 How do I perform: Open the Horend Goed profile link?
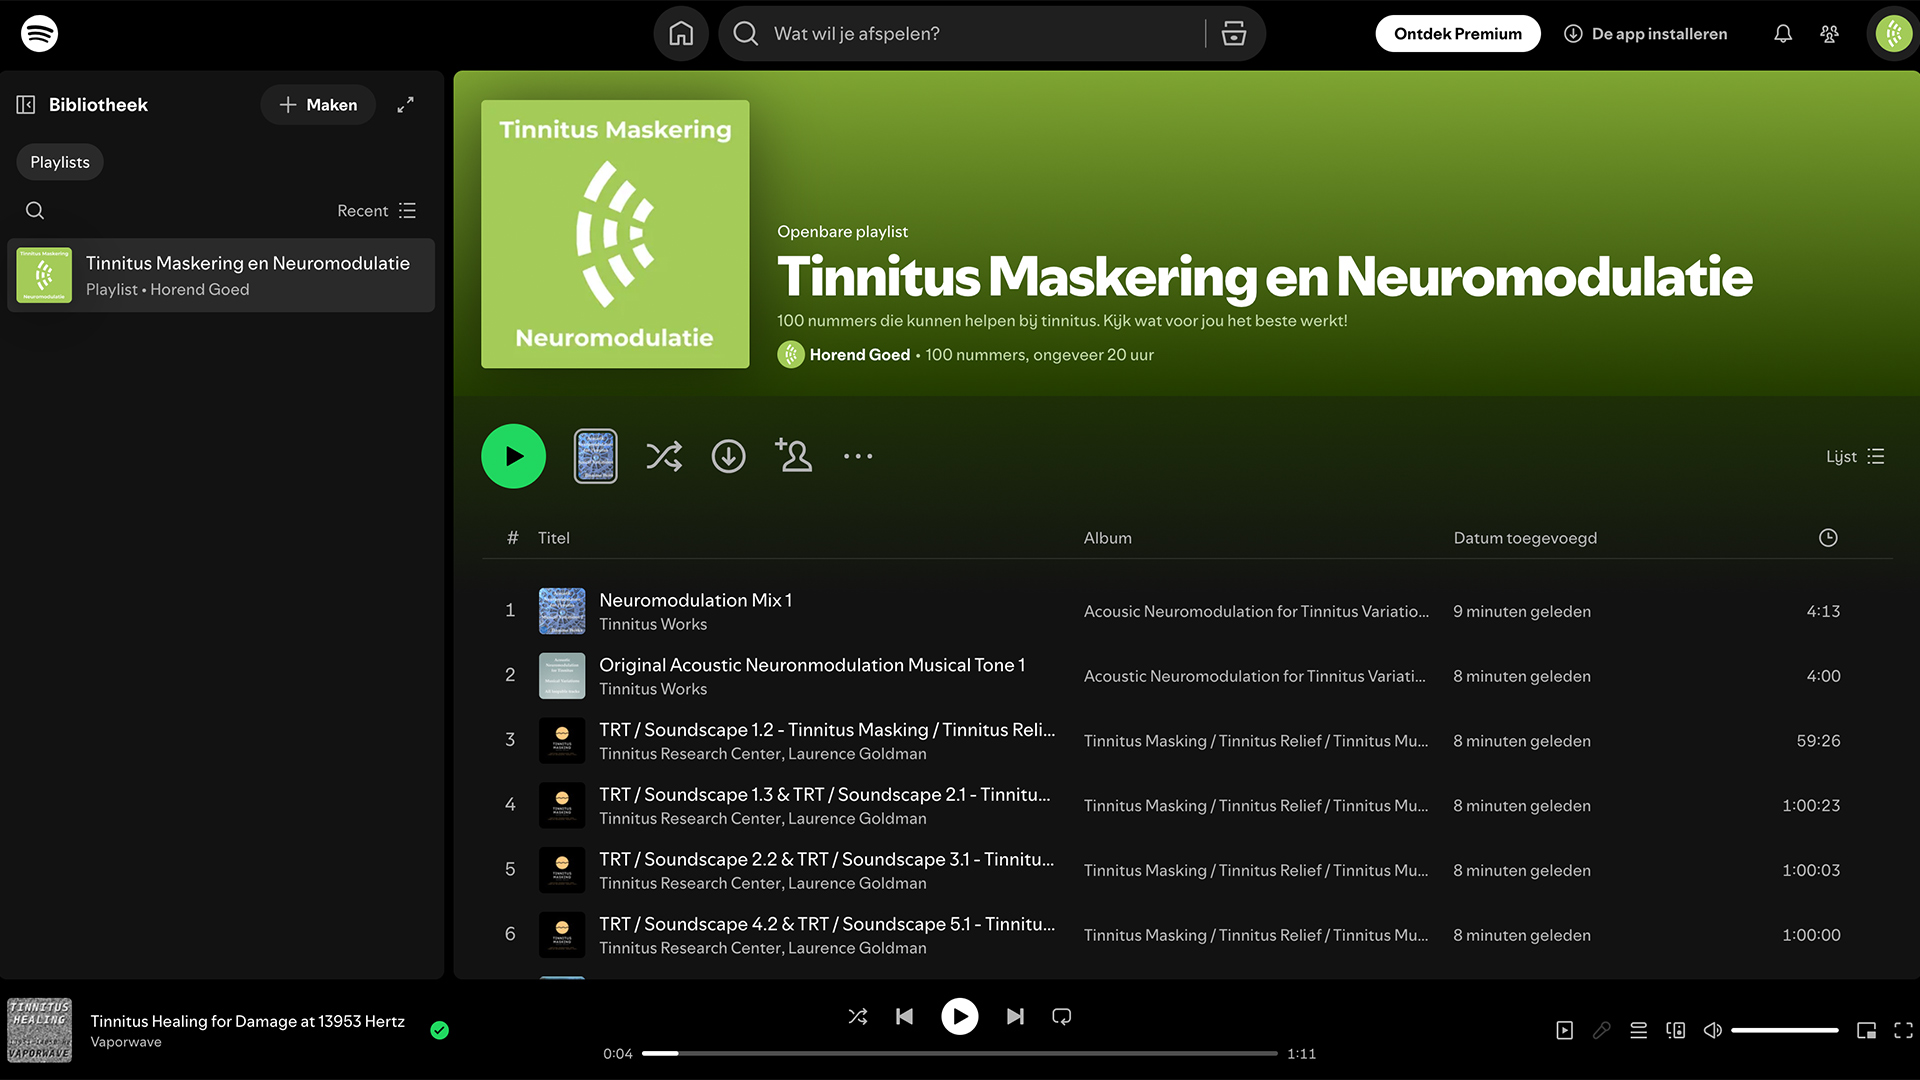point(859,355)
